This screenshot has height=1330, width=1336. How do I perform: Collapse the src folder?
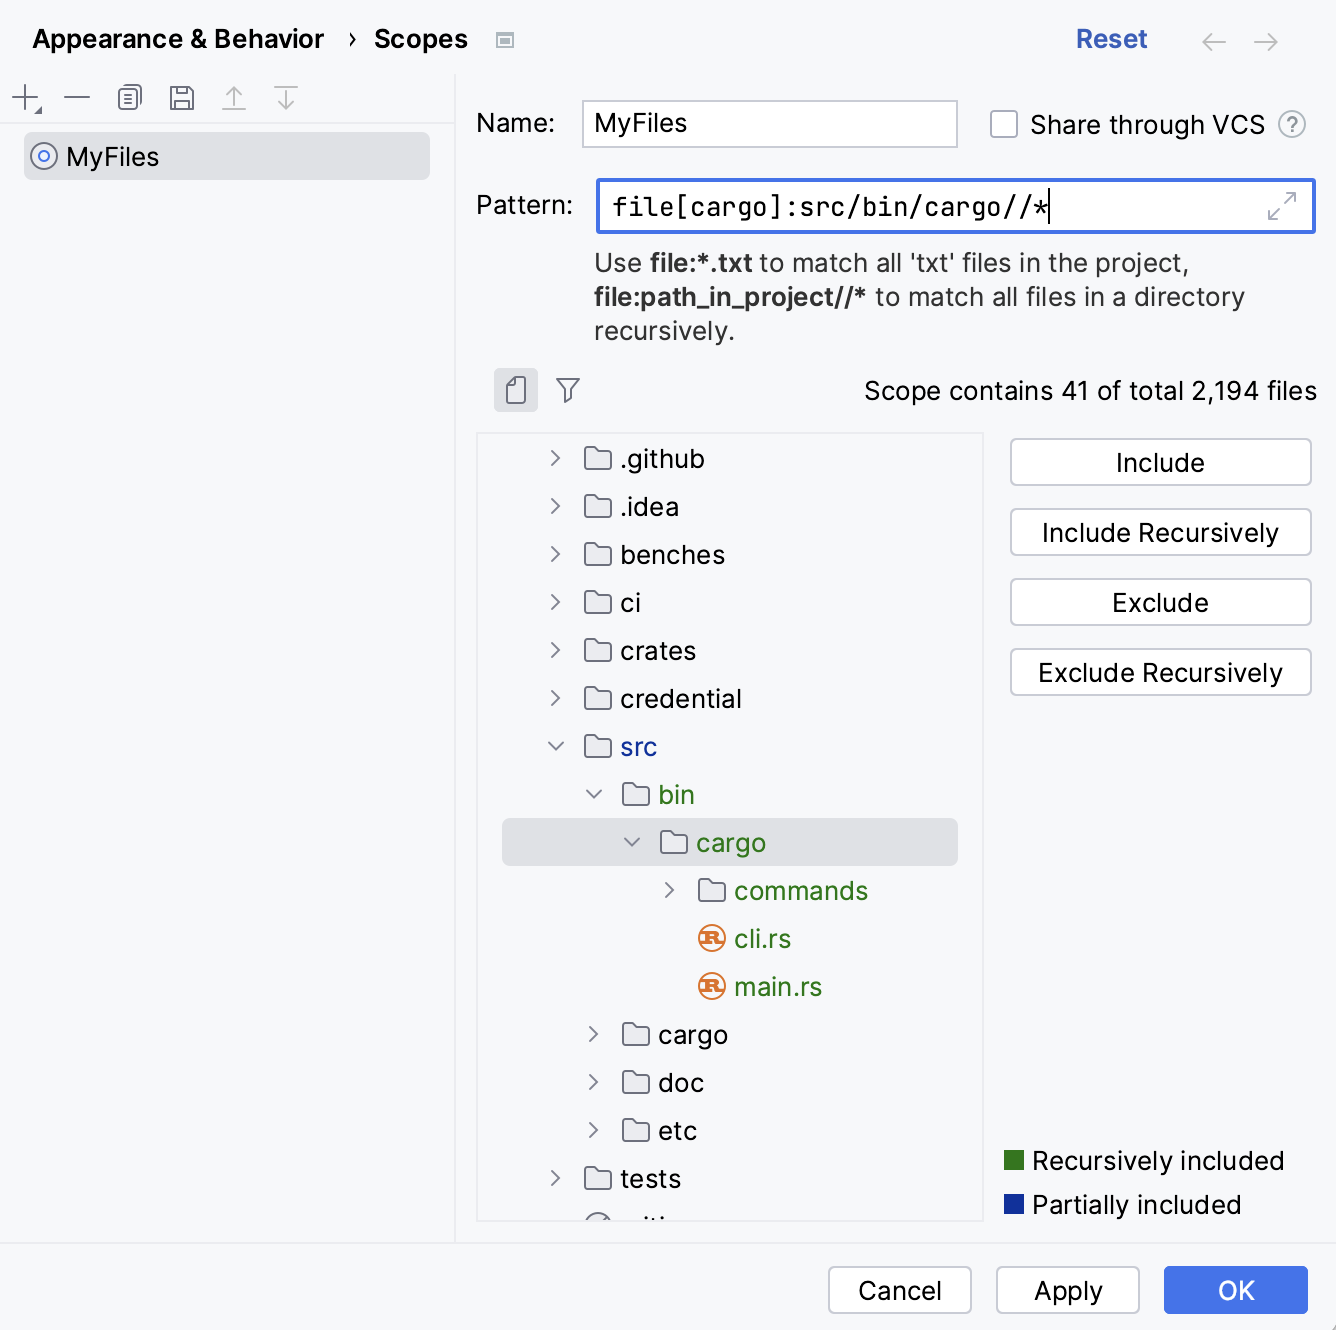pyautogui.click(x=556, y=746)
